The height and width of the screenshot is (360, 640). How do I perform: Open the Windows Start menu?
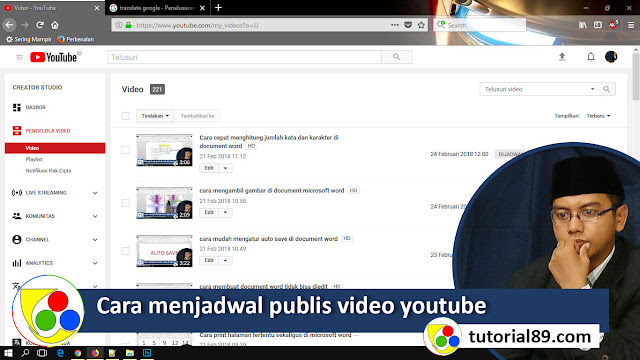8,353
